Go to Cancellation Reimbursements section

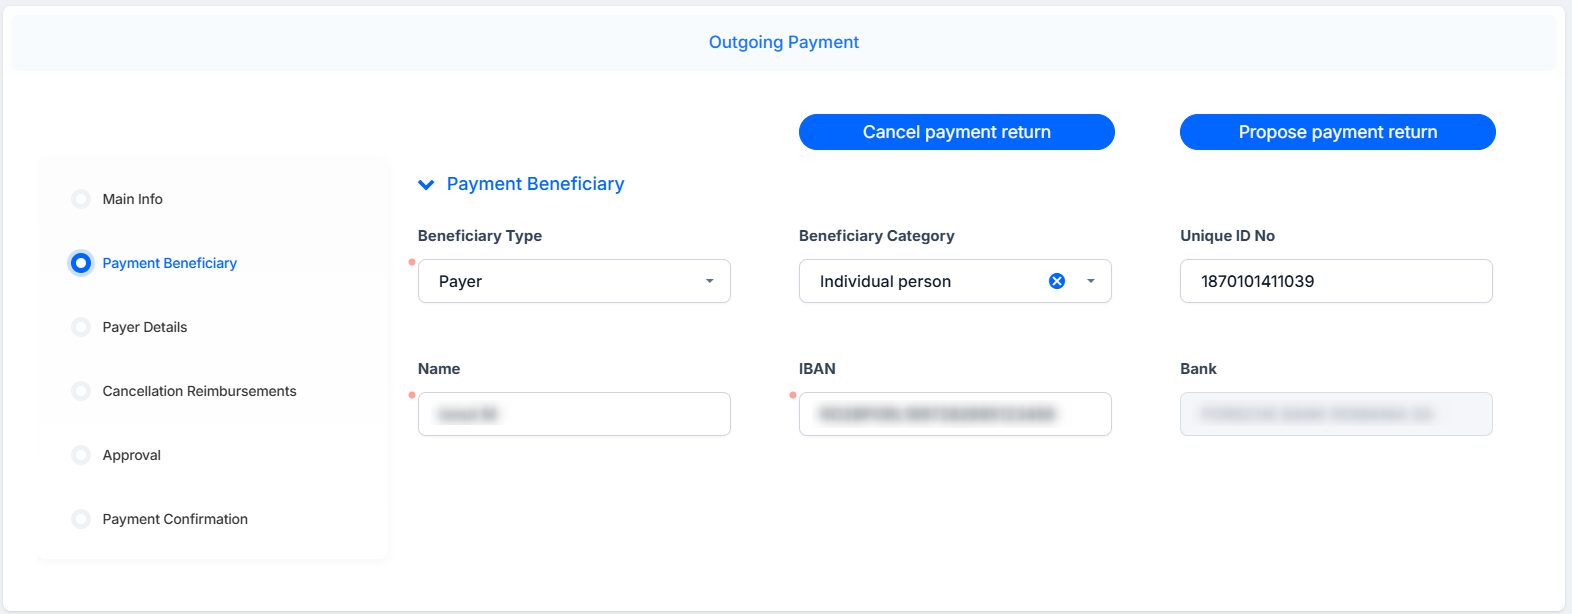click(x=199, y=391)
